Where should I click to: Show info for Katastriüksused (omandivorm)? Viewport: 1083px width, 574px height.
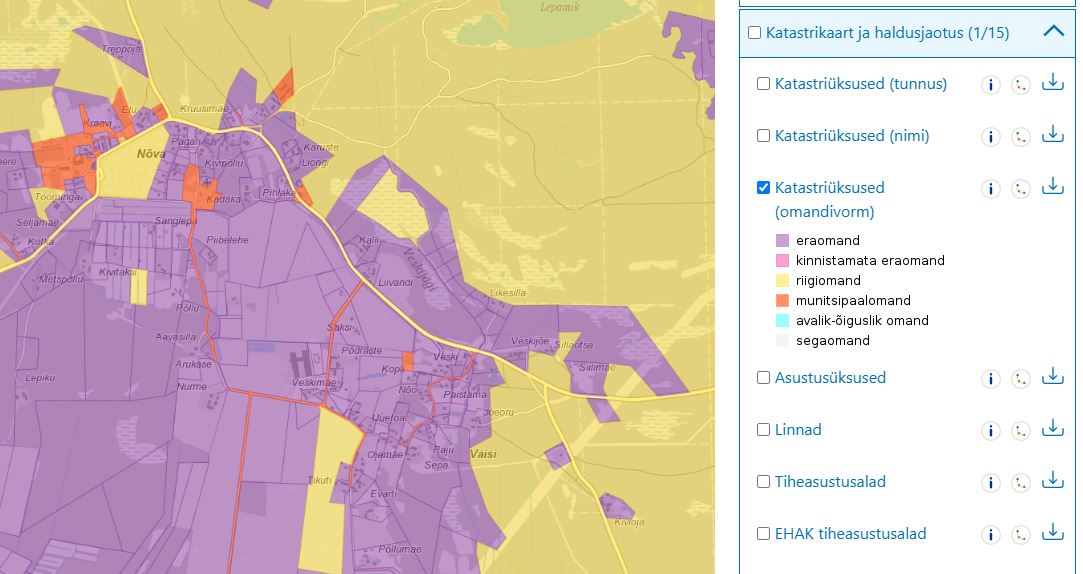point(990,189)
